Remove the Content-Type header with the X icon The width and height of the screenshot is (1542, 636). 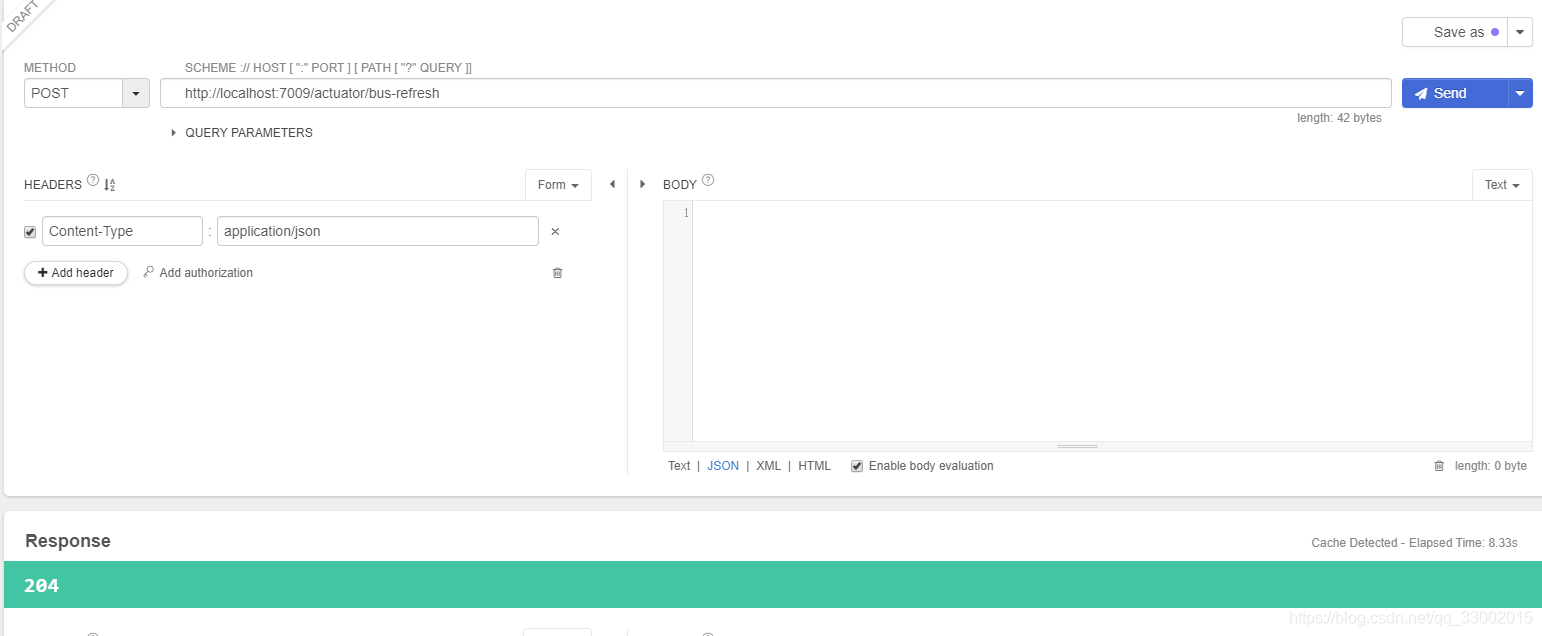[x=555, y=232]
